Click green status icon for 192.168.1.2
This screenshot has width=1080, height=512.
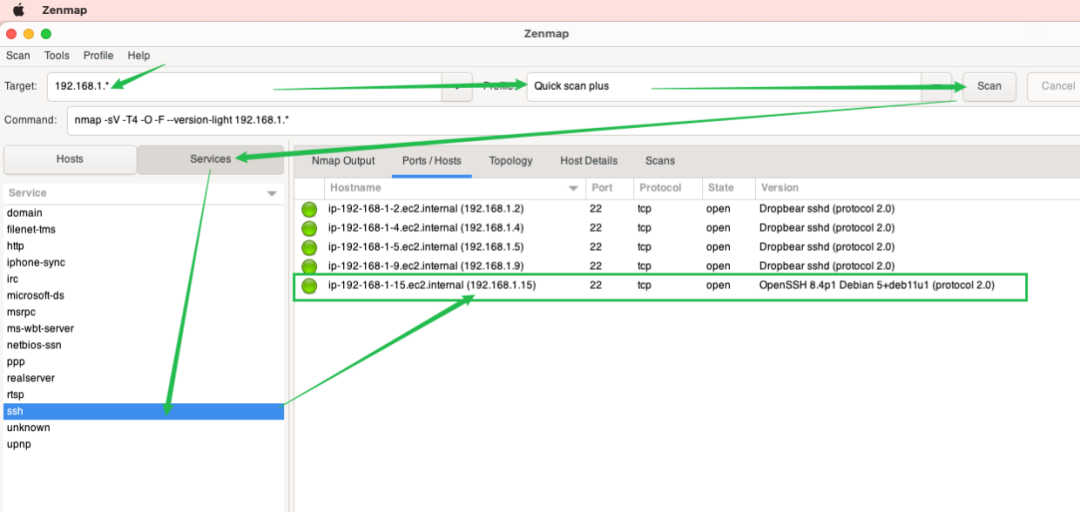[x=309, y=209]
